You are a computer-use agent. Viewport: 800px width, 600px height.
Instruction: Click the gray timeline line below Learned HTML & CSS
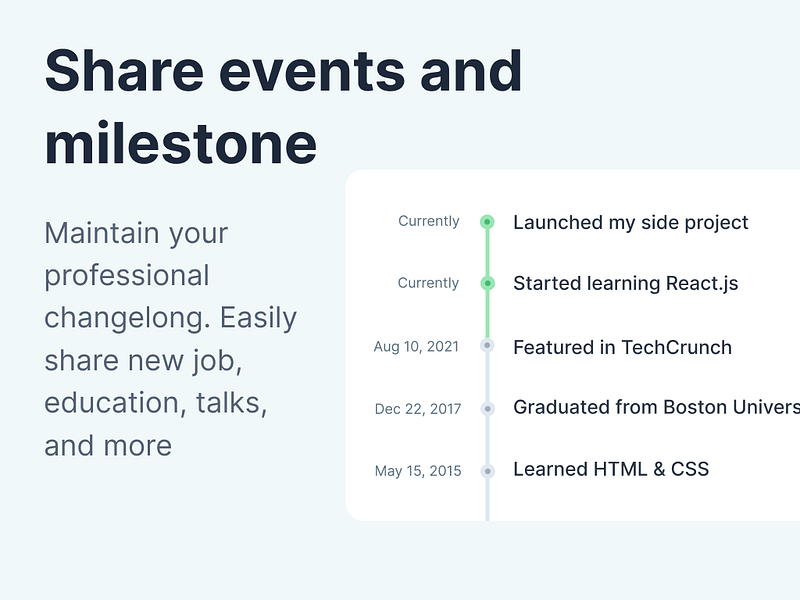(487, 499)
